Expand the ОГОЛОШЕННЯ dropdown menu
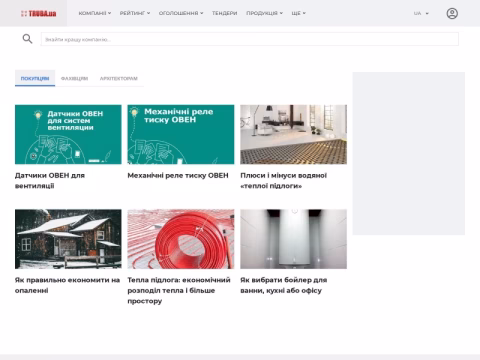The width and height of the screenshot is (480, 360). click(181, 13)
